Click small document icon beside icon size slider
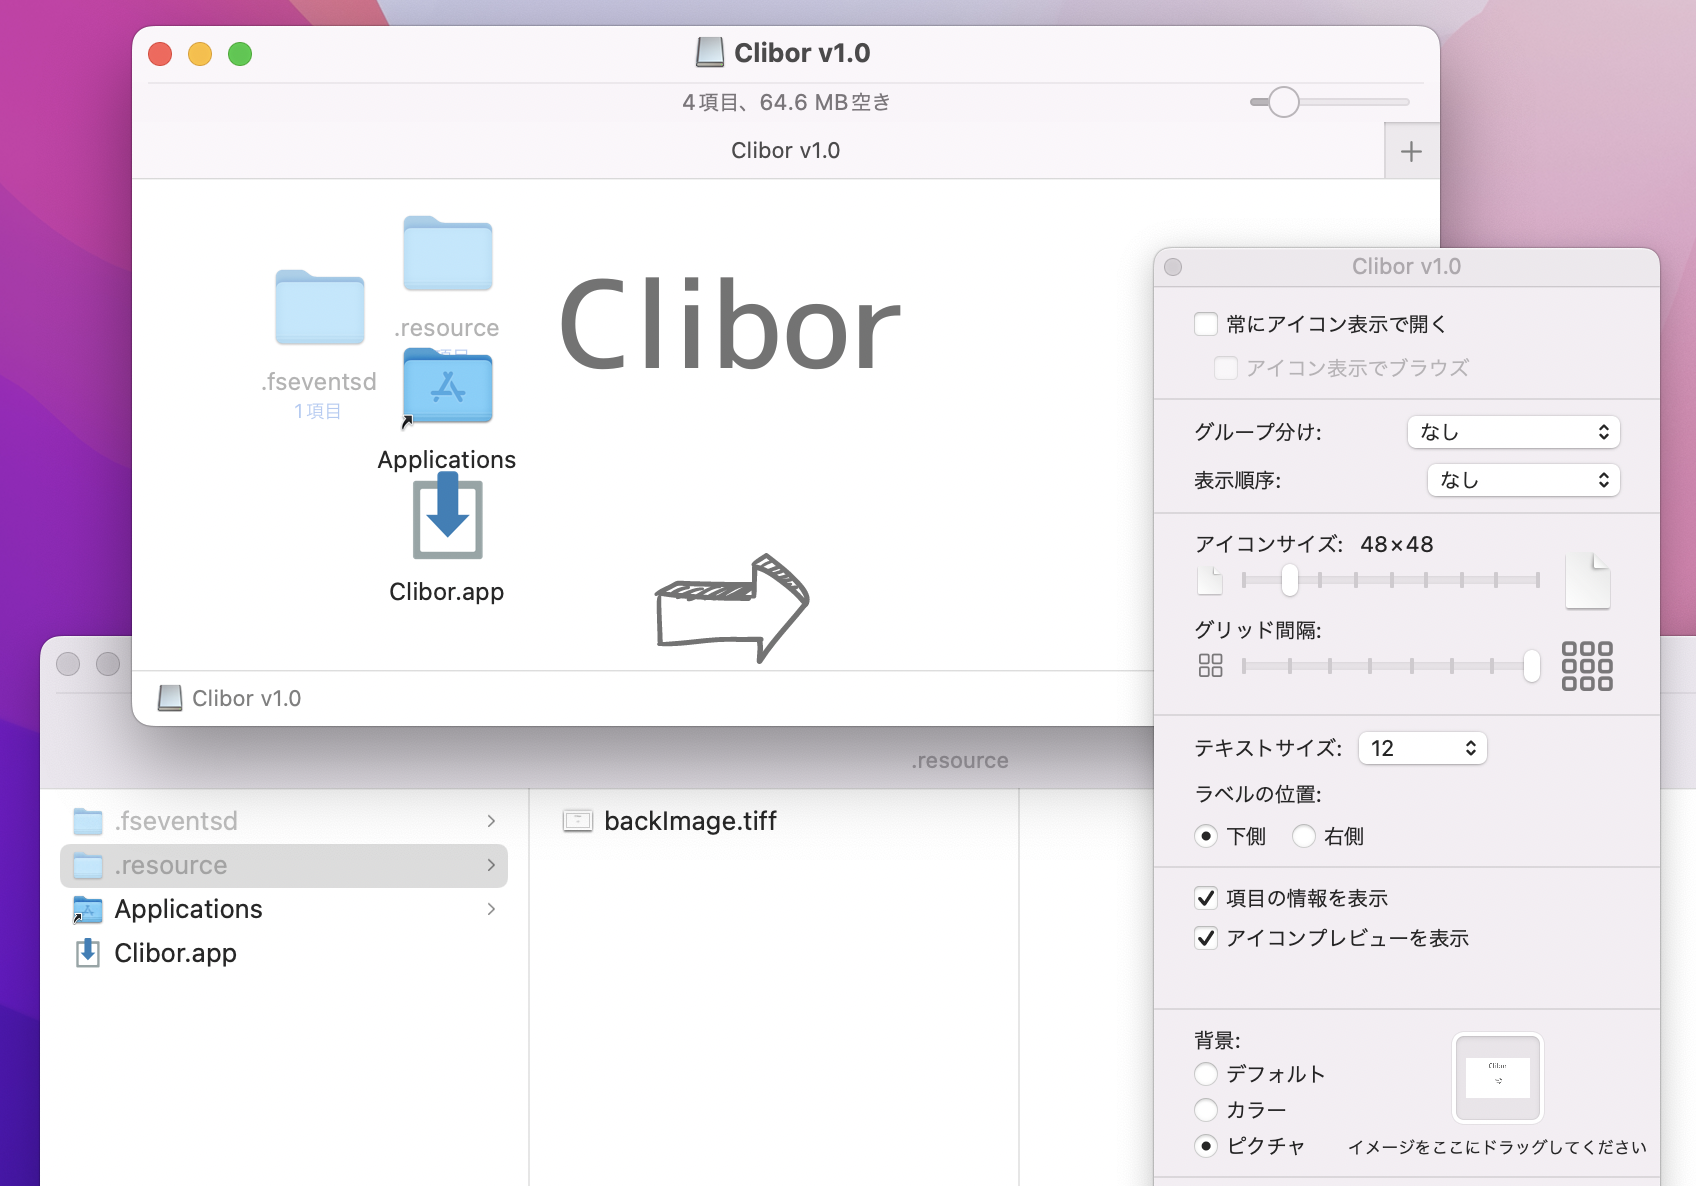The image size is (1696, 1186). click(1210, 580)
